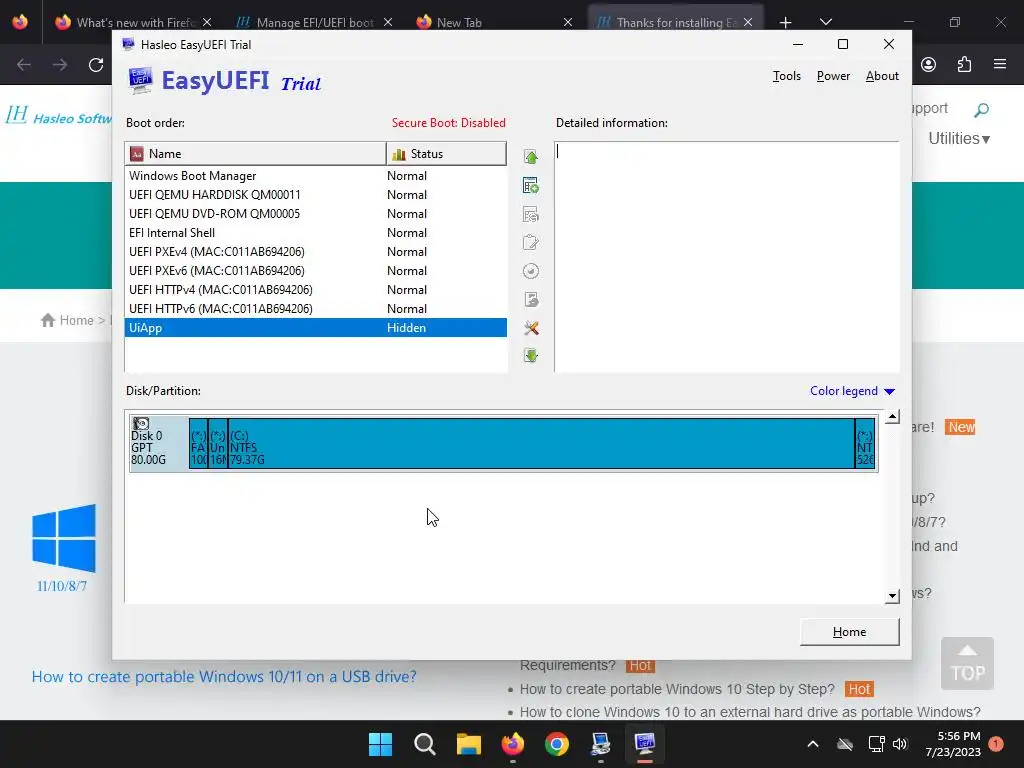Click the grayed backup entry icon
This screenshot has height=768, width=1024.
coord(531,300)
